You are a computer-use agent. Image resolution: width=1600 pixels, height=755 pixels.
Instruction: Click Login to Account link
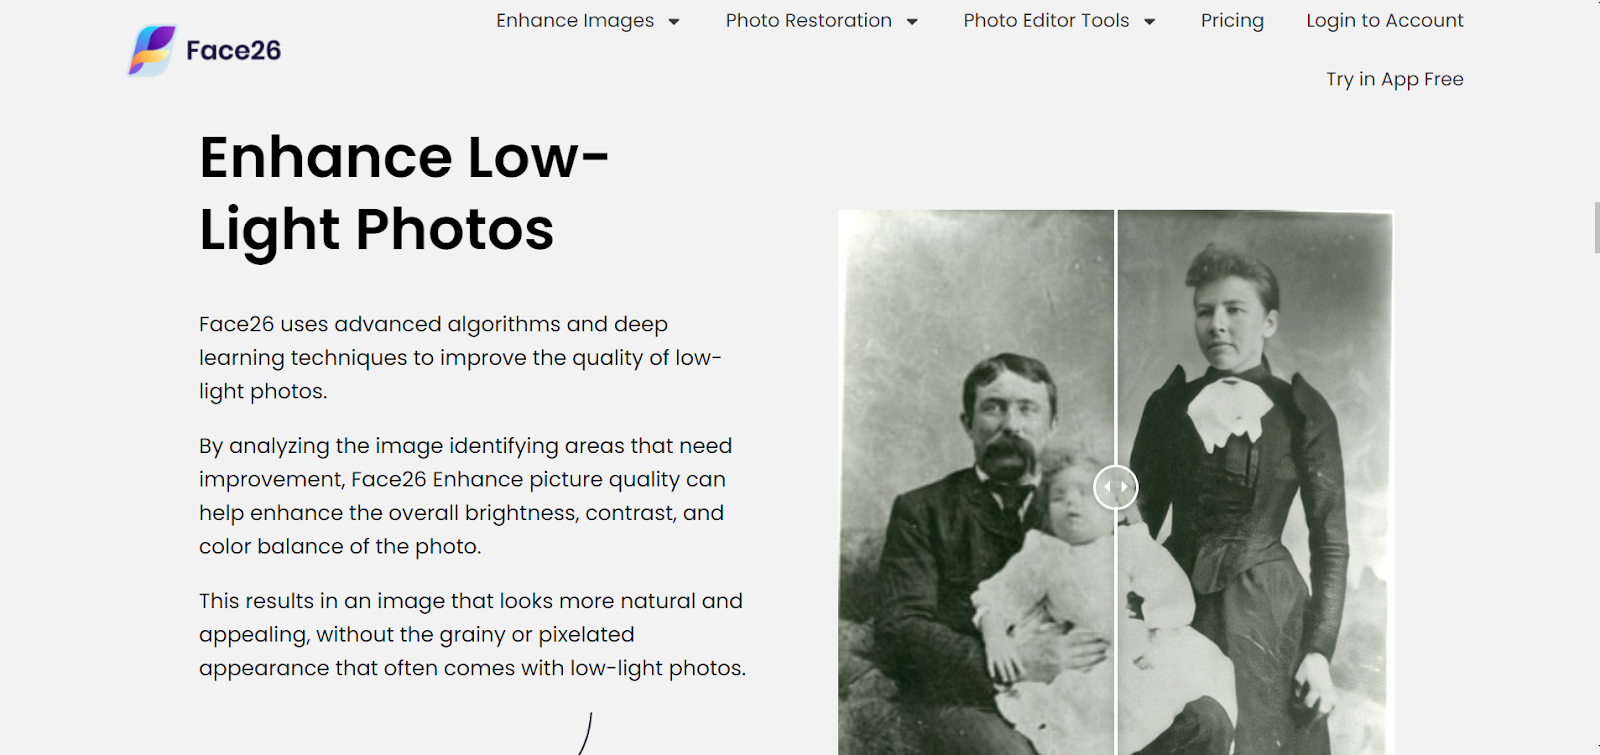point(1385,21)
